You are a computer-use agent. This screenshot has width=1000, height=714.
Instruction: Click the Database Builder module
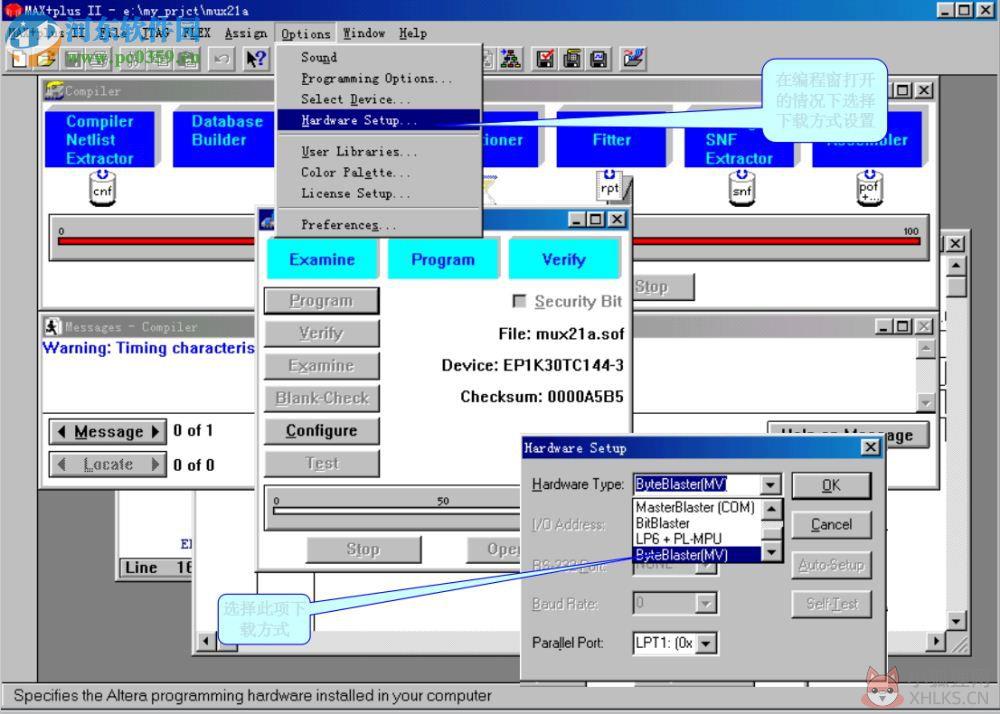point(223,140)
